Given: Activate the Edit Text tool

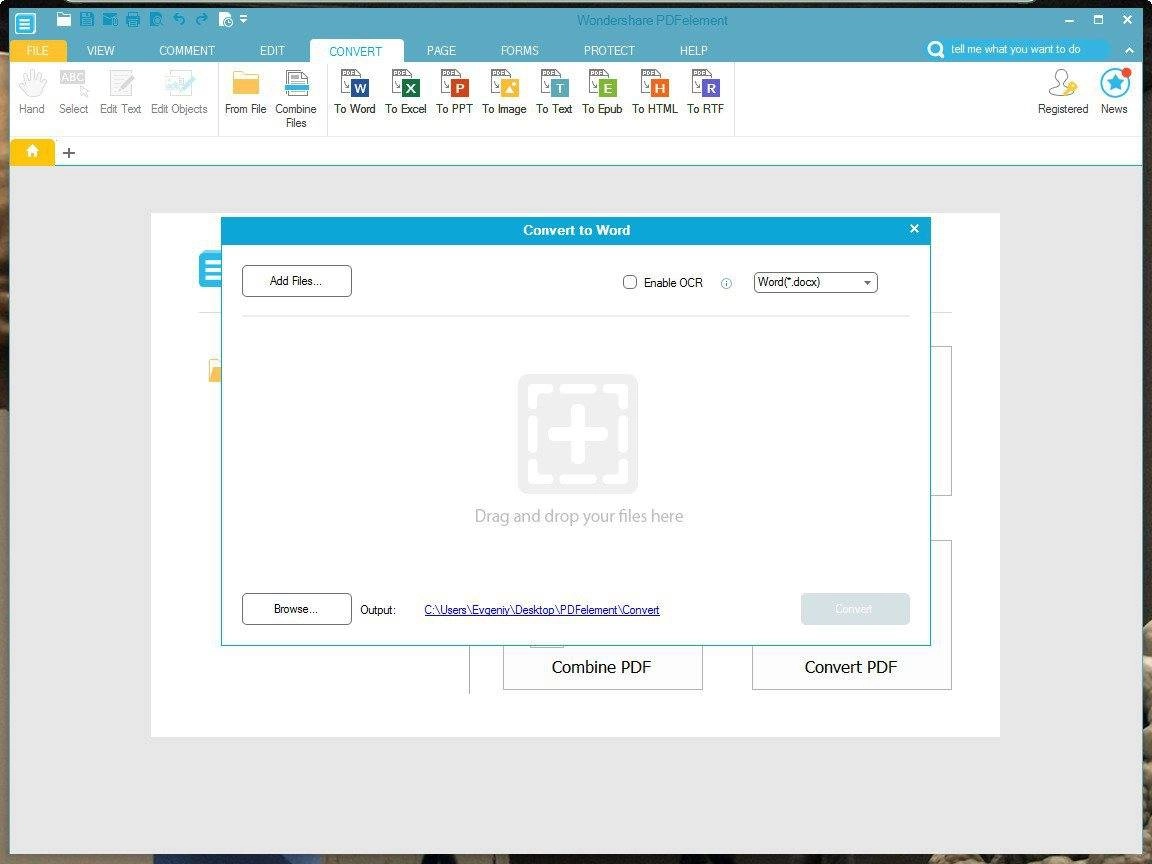Looking at the screenshot, I should point(120,93).
